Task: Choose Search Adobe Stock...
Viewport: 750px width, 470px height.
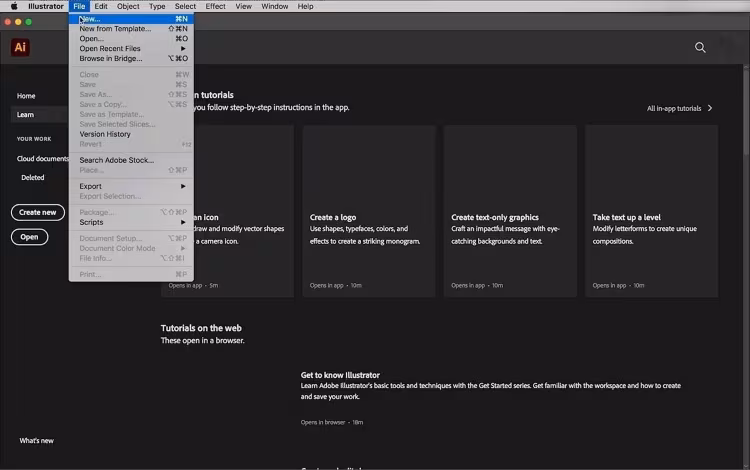Action: [x=131, y=160]
